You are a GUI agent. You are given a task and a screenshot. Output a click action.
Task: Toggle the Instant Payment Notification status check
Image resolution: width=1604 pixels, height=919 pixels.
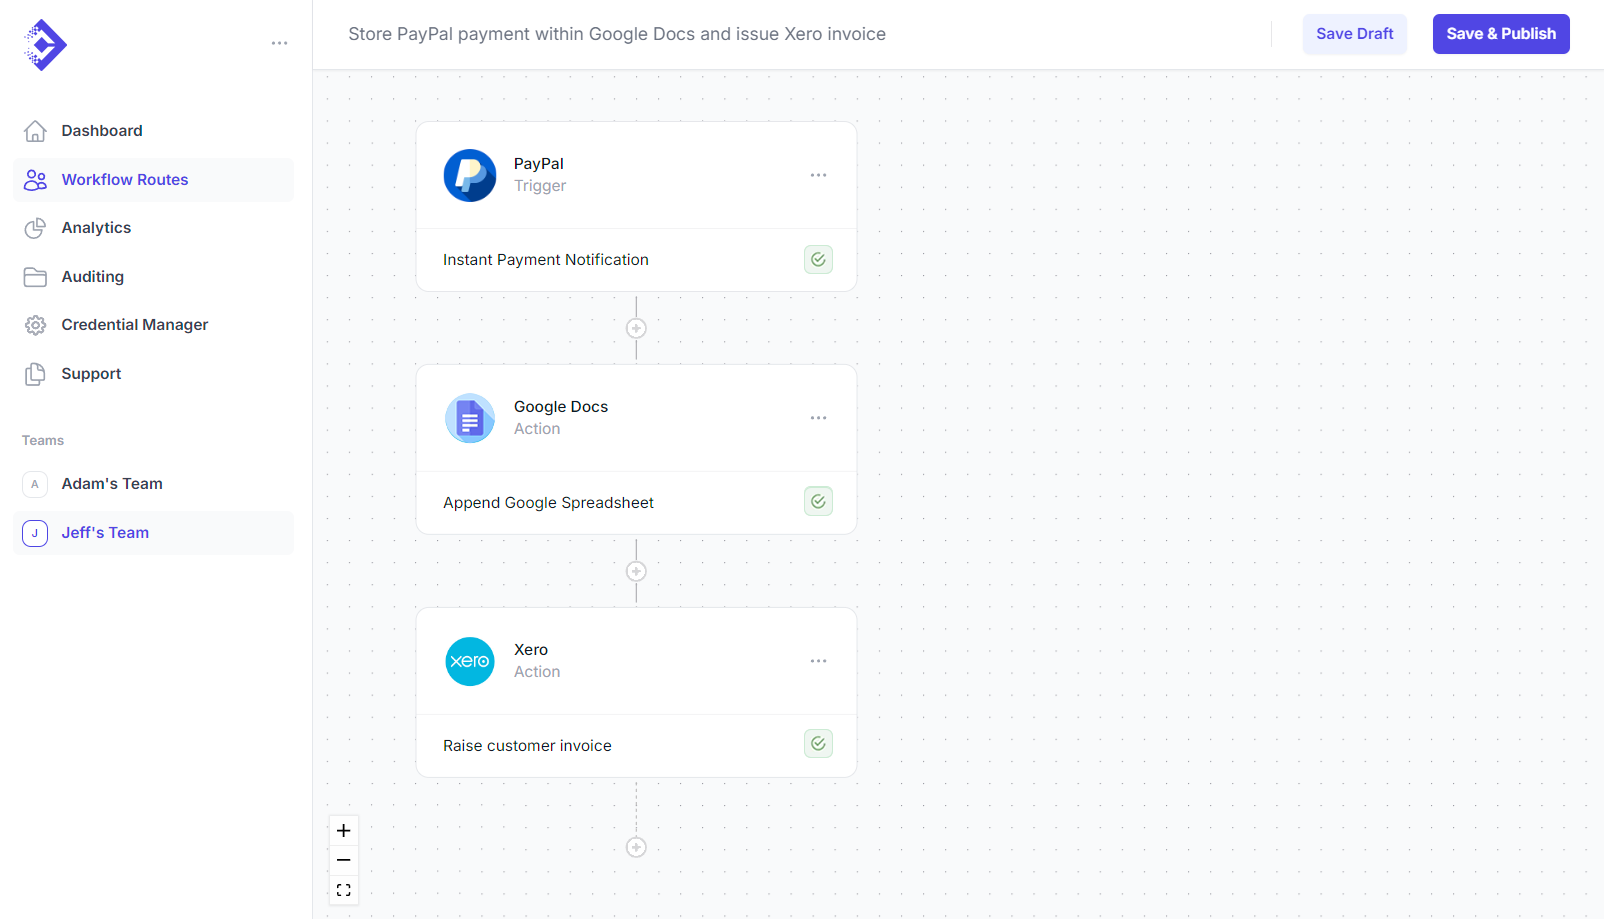tap(818, 259)
